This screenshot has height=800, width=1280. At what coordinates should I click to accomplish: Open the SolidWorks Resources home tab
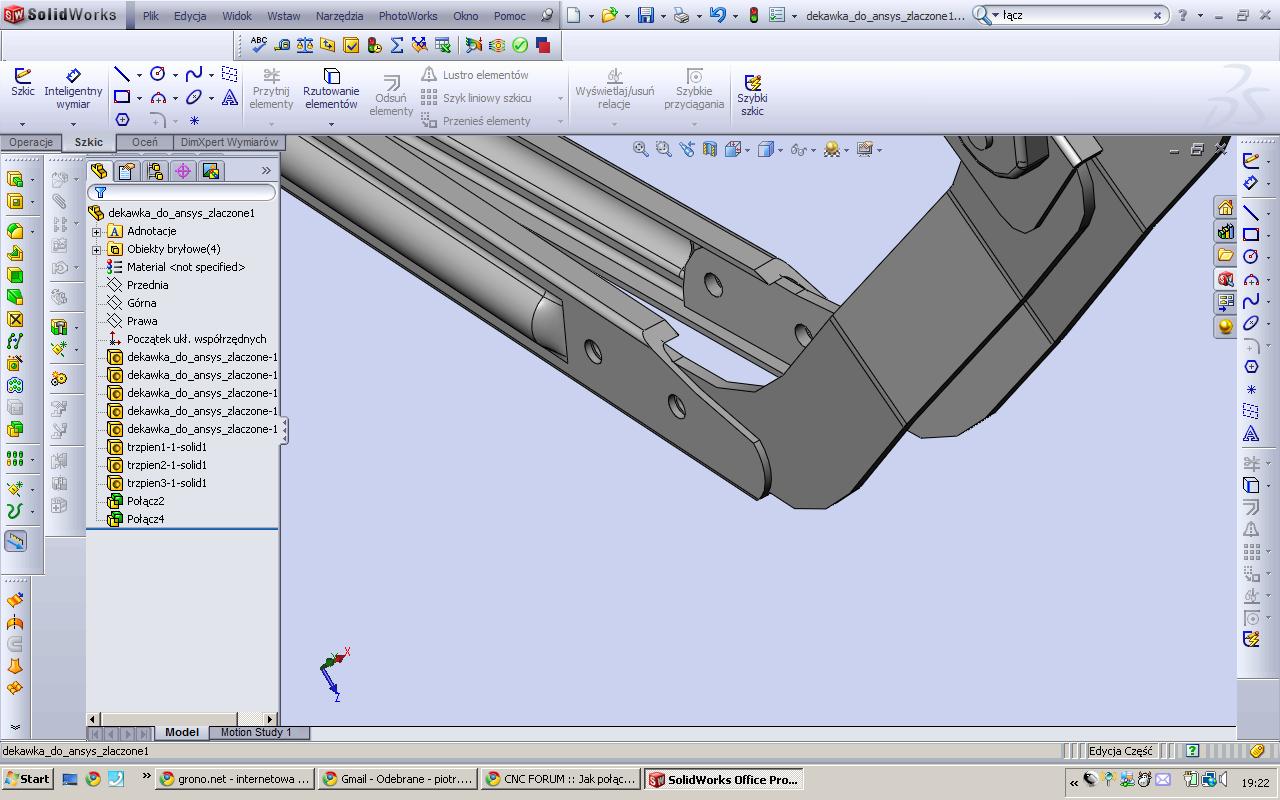1225,207
